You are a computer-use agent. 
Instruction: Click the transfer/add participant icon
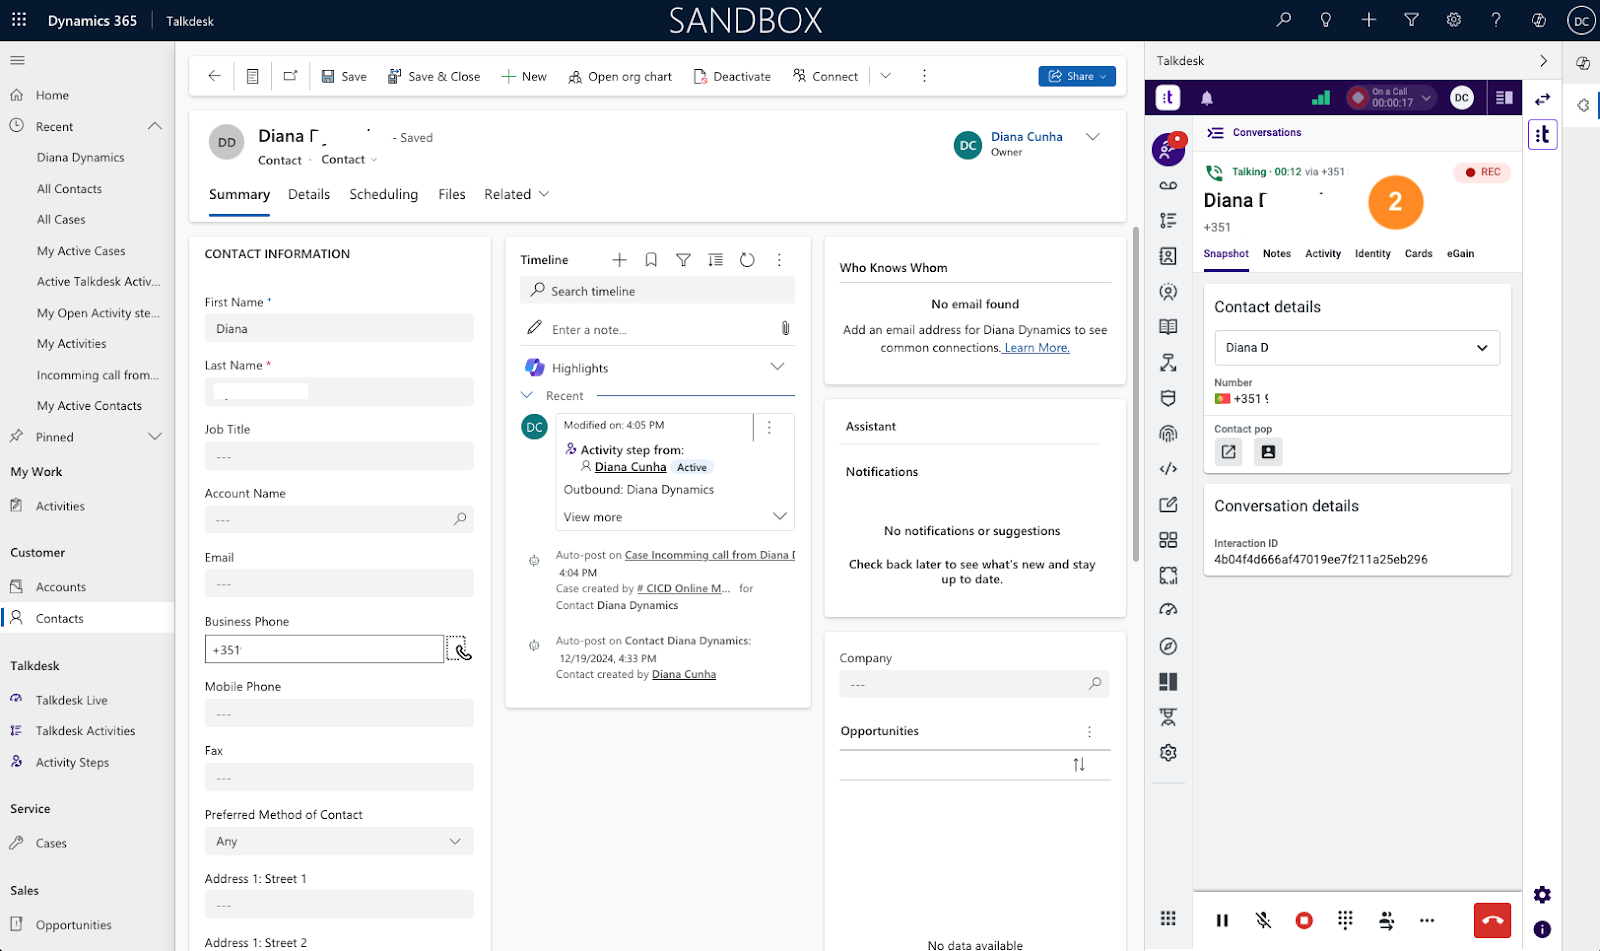coord(1386,920)
